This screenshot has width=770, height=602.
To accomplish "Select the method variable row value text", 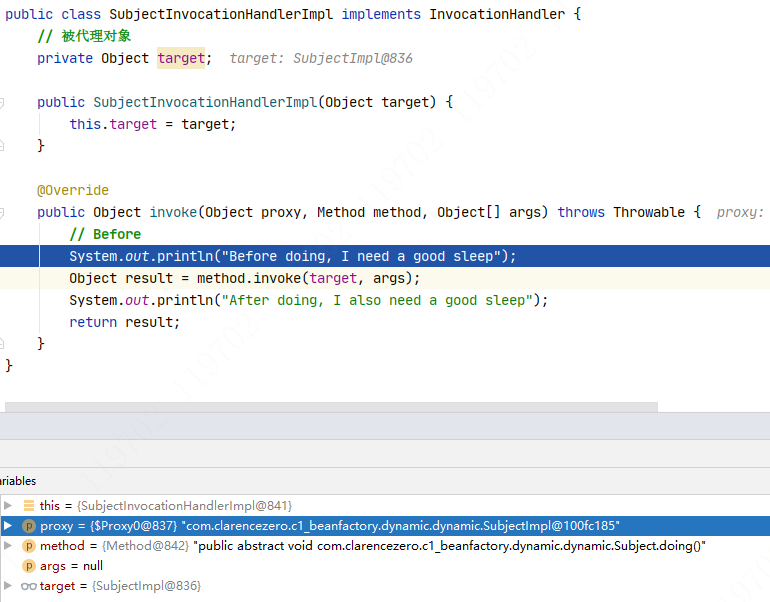I will click(x=449, y=546).
